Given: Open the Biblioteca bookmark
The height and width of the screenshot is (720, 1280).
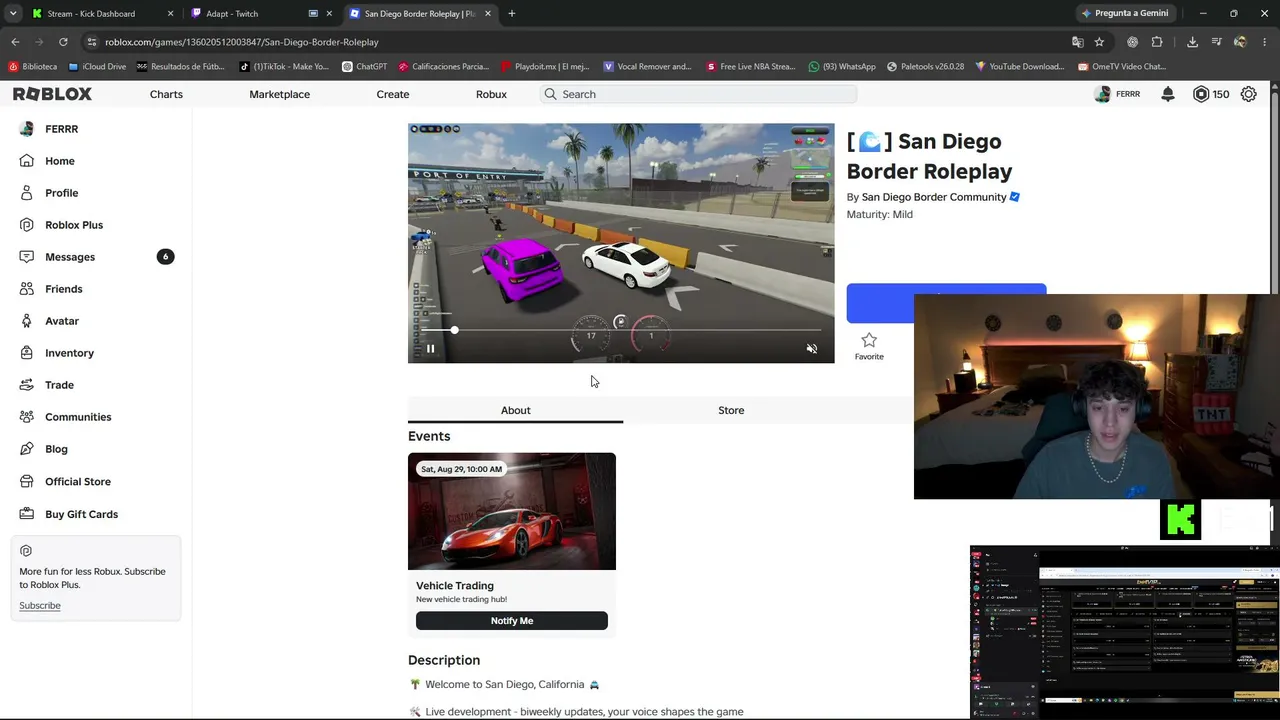Looking at the screenshot, I should click(33, 67).
